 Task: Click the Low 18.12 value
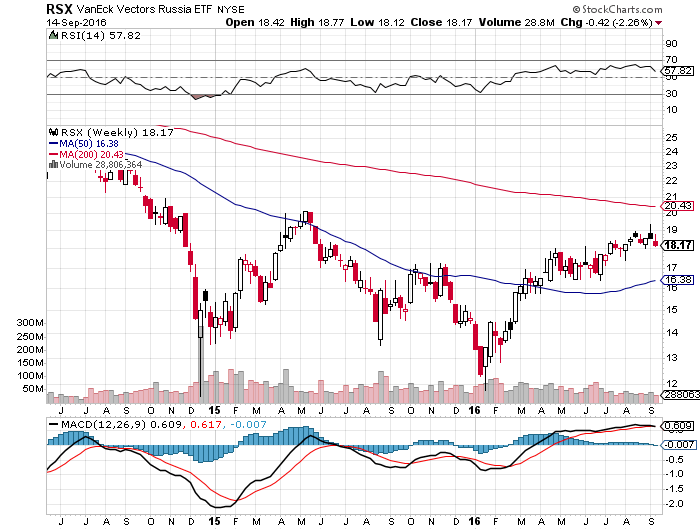point(377,22)
